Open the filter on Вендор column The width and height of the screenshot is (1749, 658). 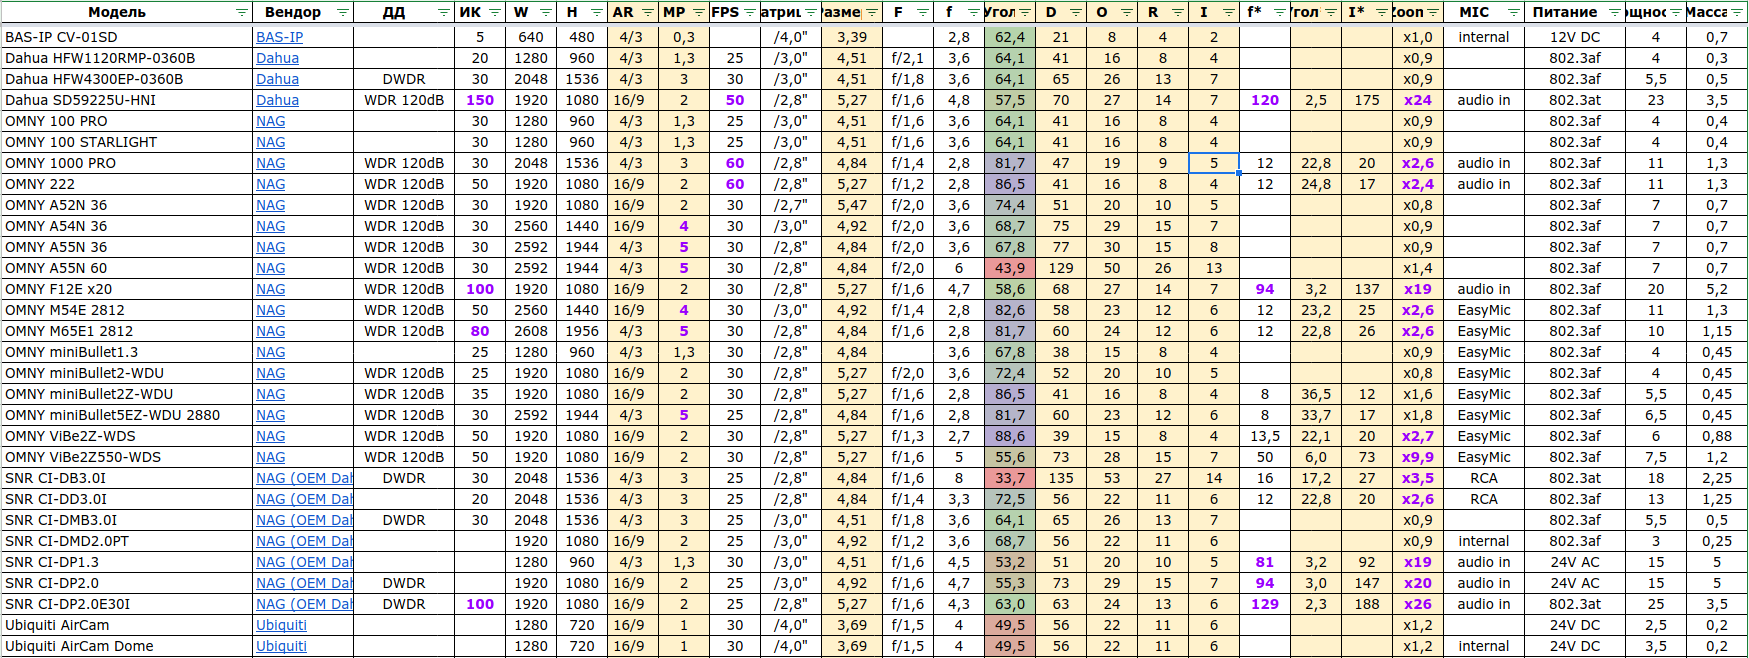click(343, 13)
